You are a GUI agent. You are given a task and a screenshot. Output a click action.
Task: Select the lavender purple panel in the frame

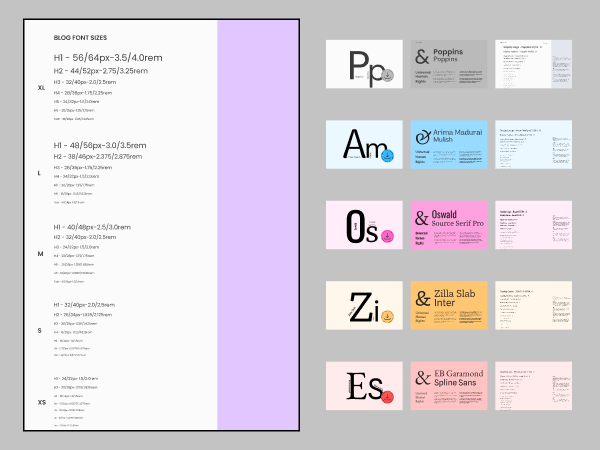tap(258, 225)
